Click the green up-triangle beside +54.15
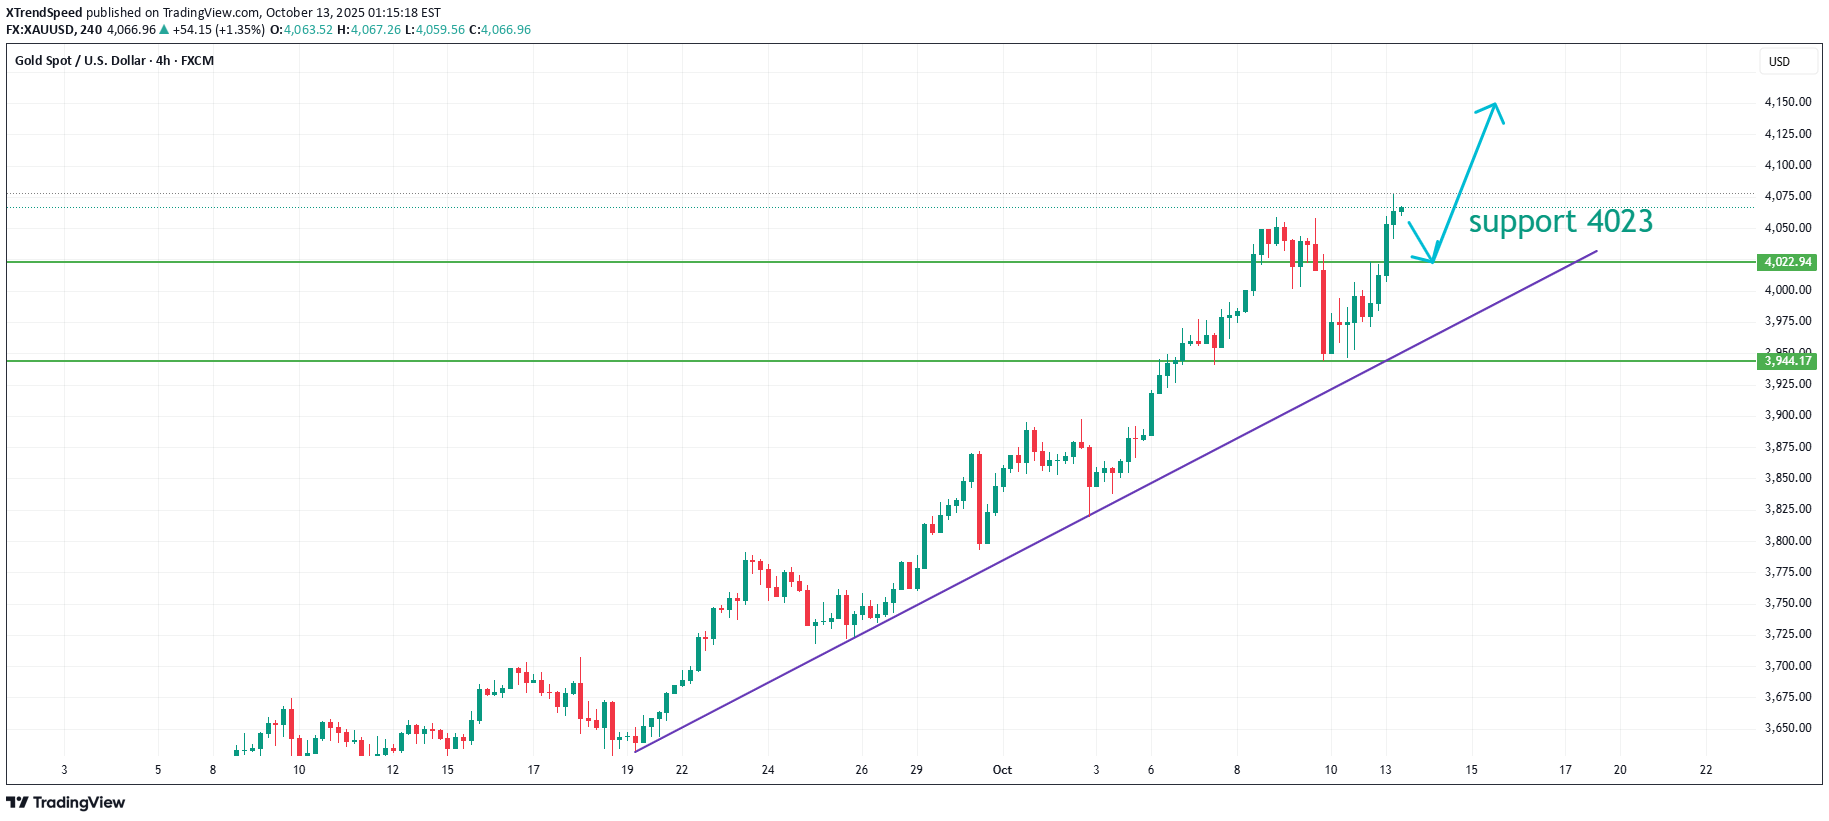 [164, 30]
